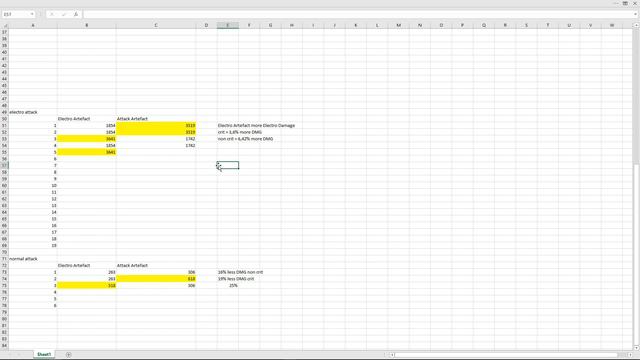
Task: Select cell C54 with value 1742
Action: point(156,145)
